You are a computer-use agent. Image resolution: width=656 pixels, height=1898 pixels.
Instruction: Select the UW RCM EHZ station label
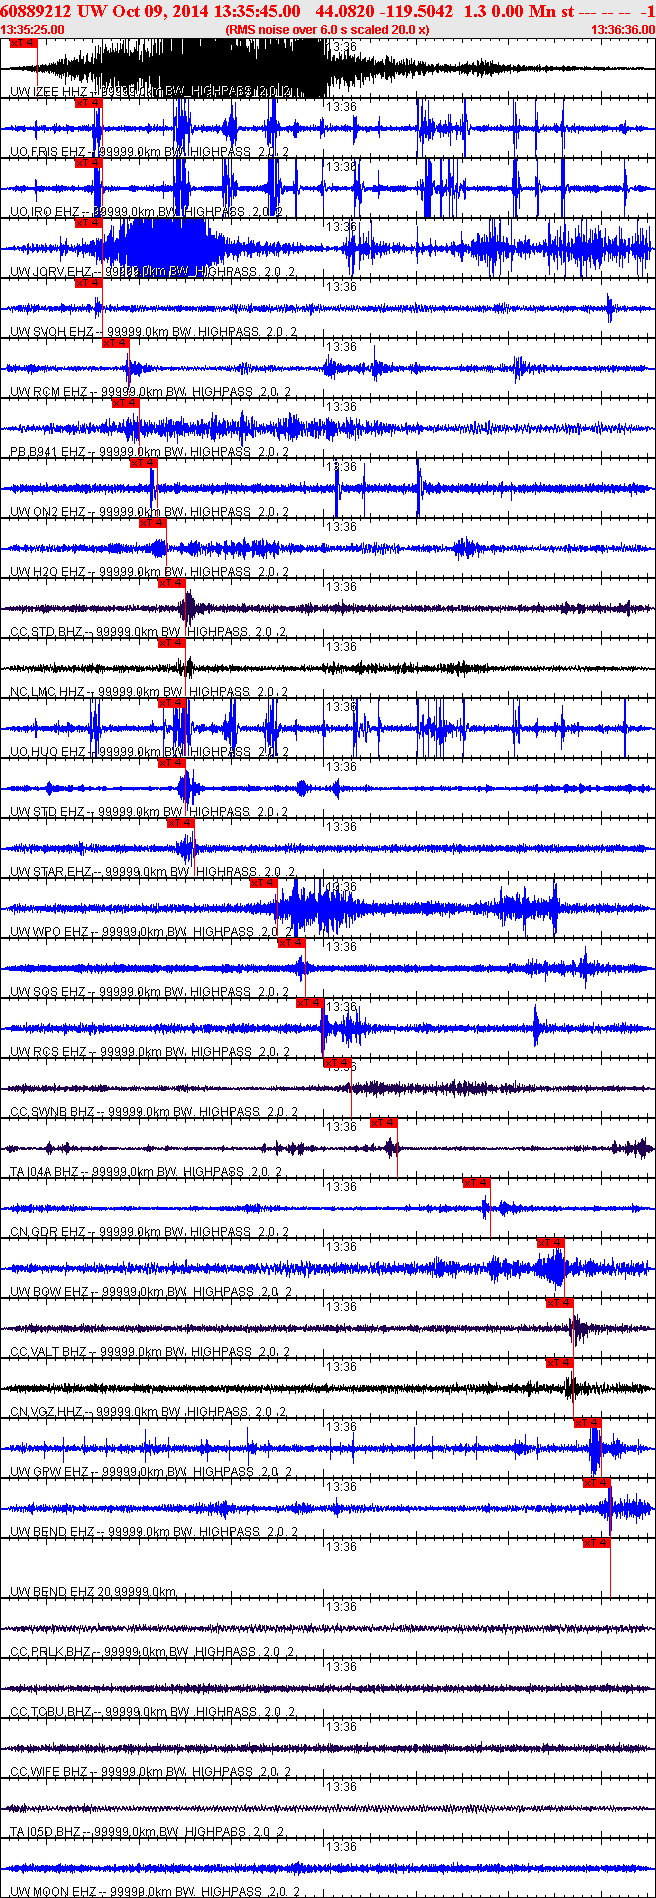[150, 392]
